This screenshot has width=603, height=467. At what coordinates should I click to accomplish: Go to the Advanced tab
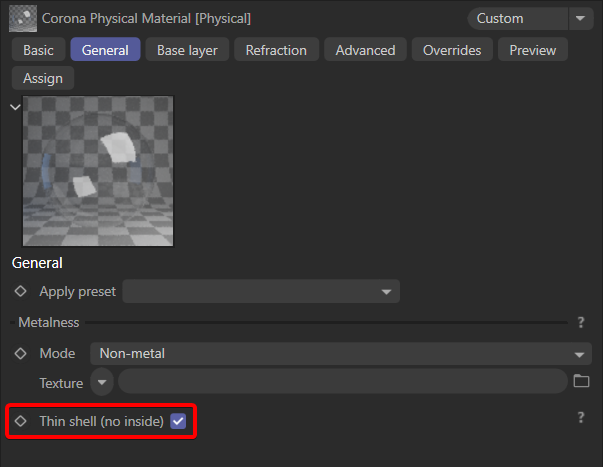pyautogui.click(x=365, y=50)
